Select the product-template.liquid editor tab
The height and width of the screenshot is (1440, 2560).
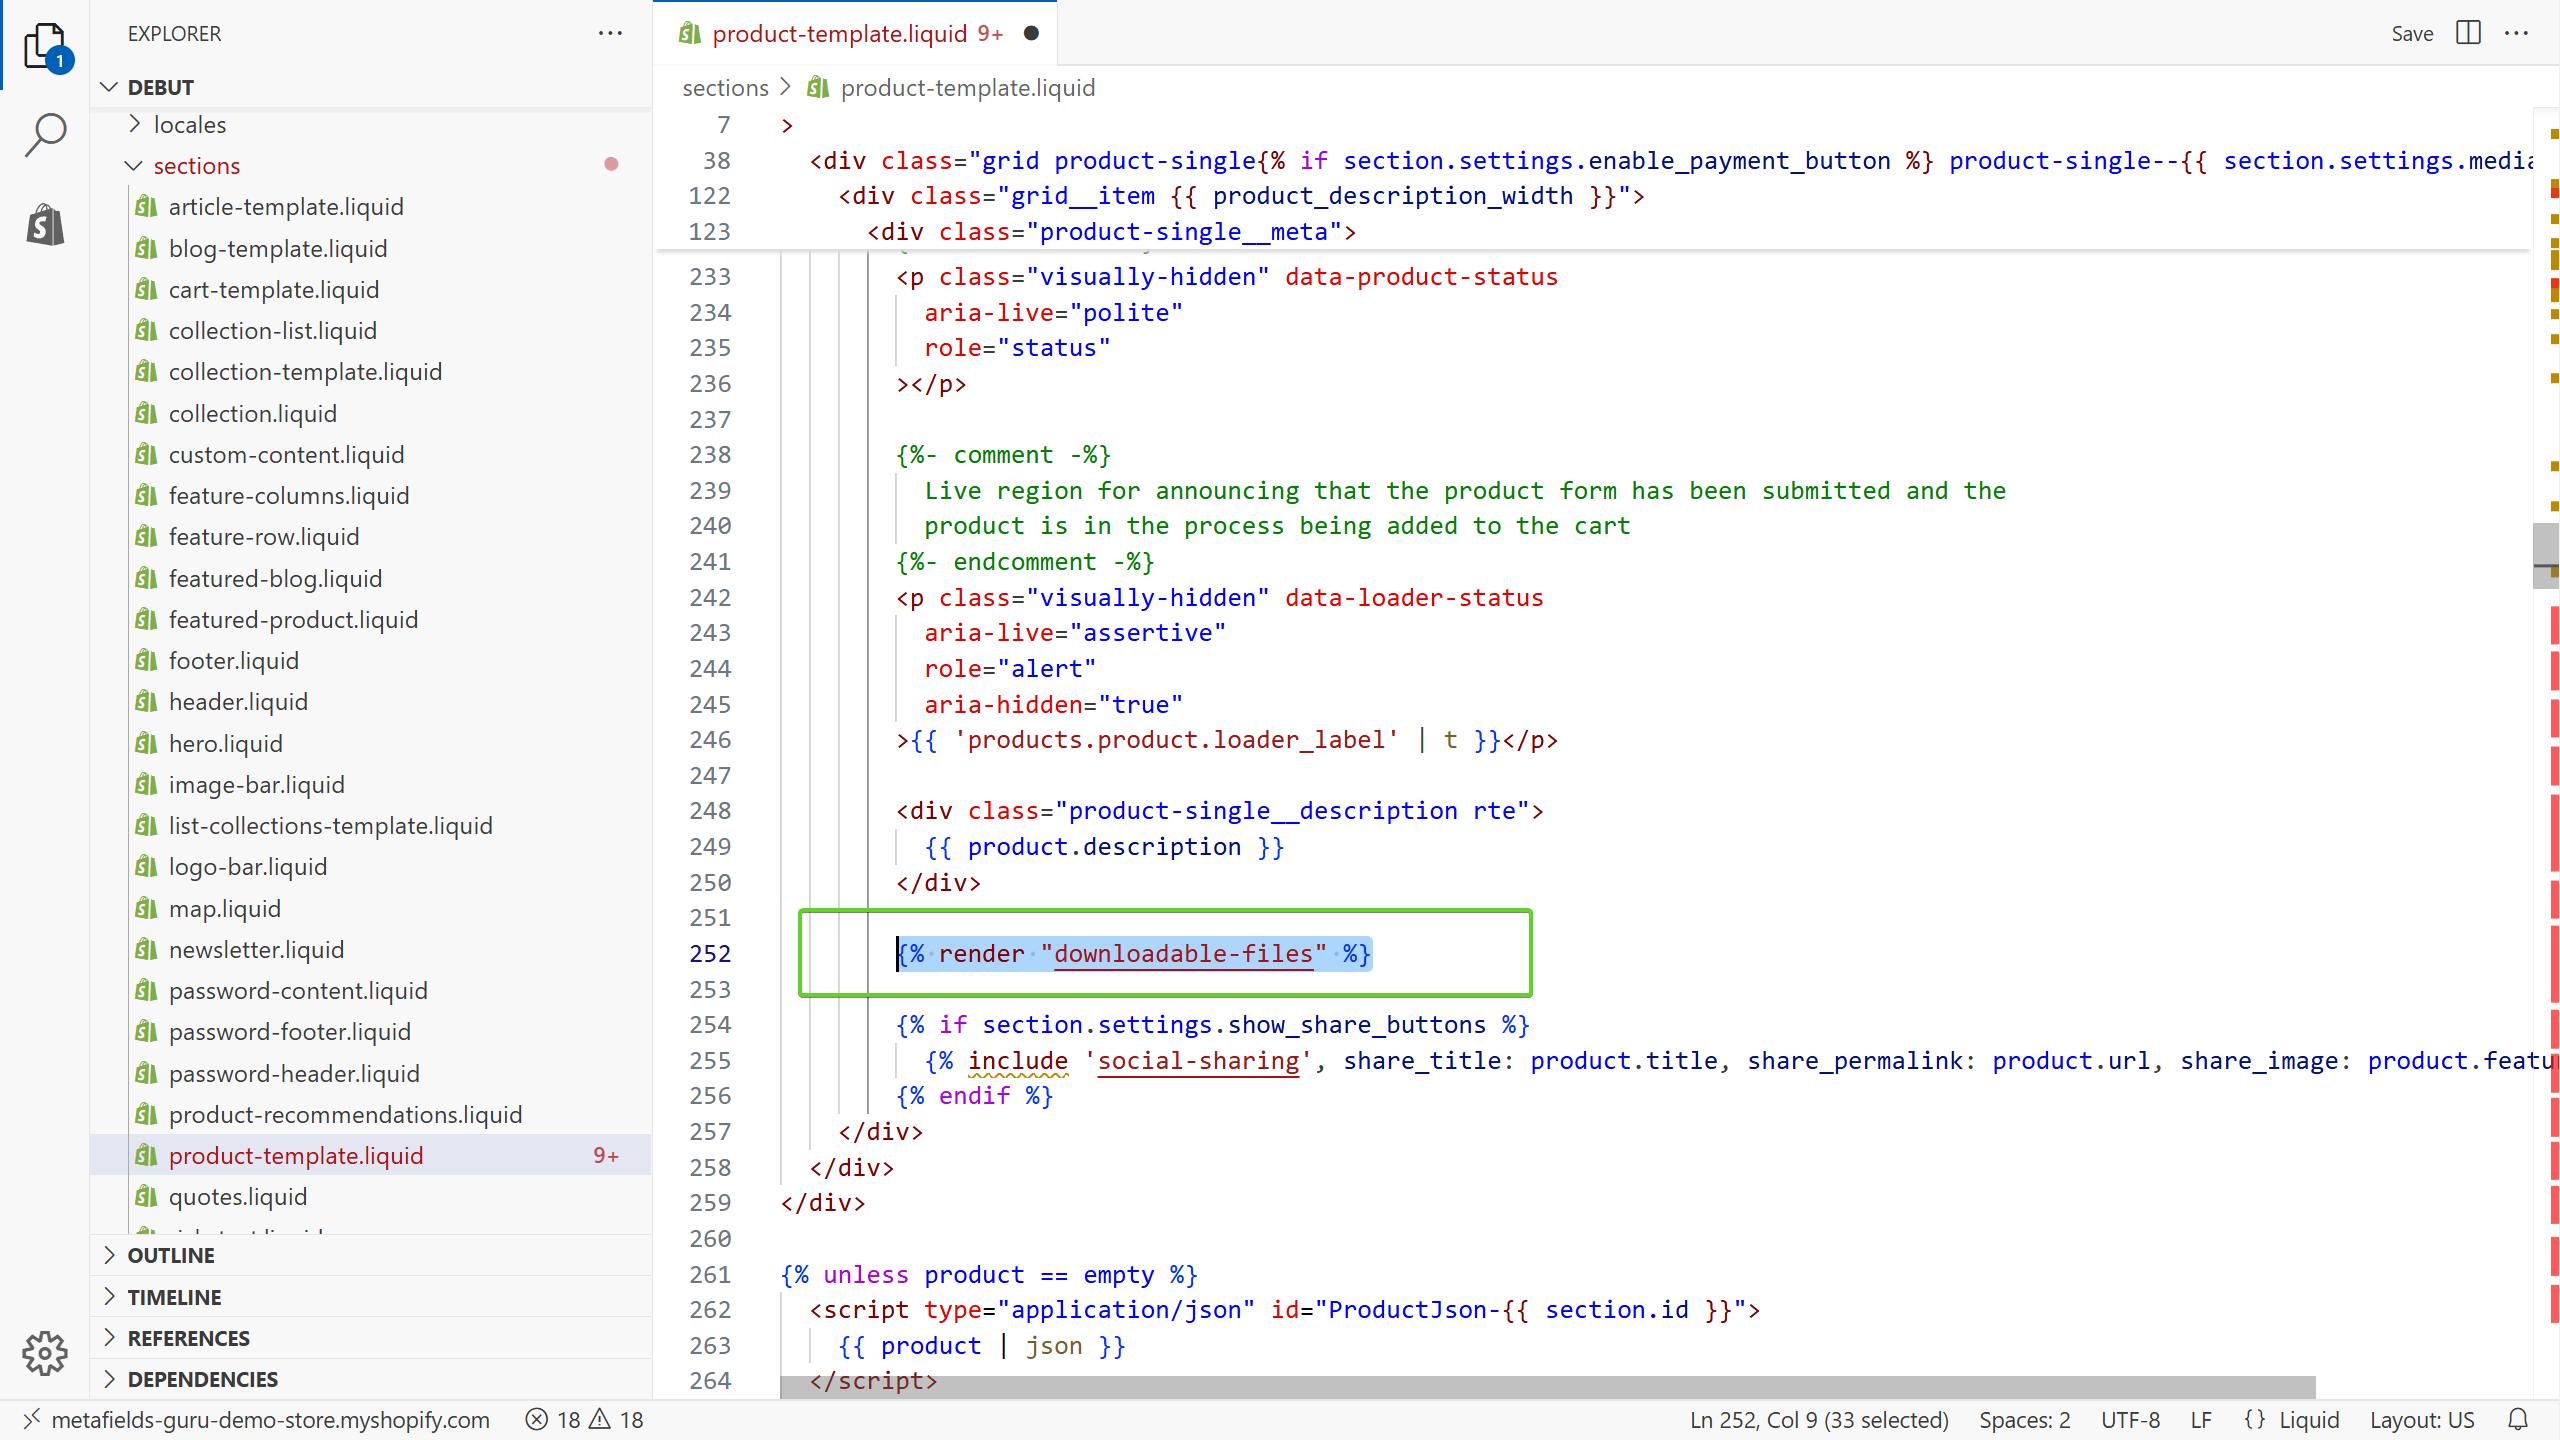pyautogui.click(x=840, y=33)
